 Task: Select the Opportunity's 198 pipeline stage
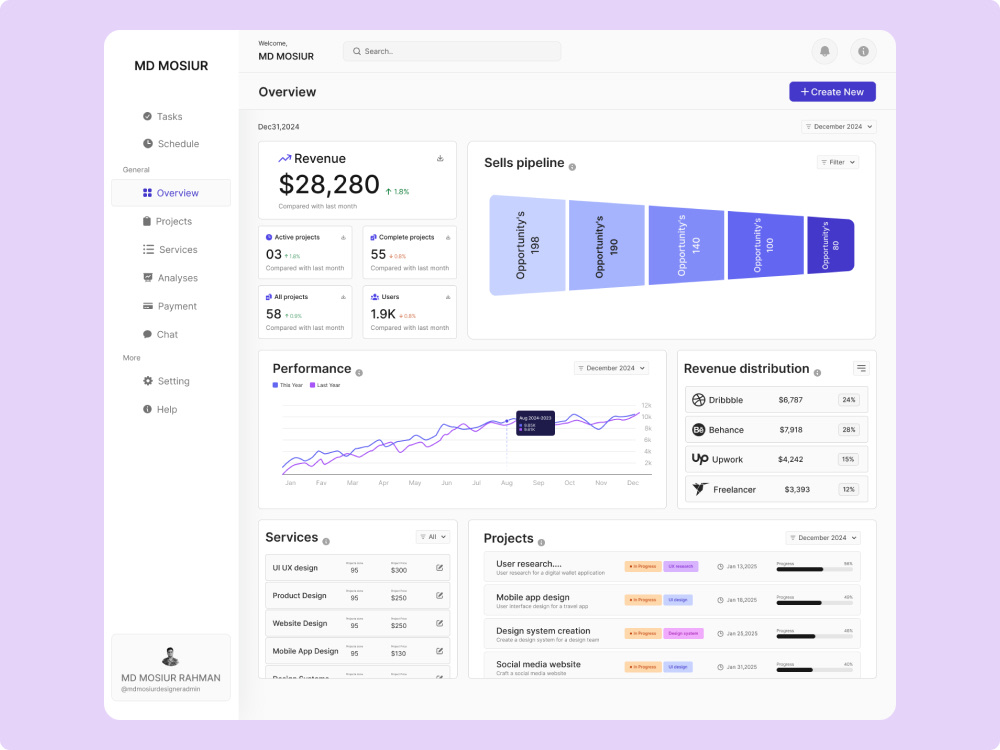527,246
